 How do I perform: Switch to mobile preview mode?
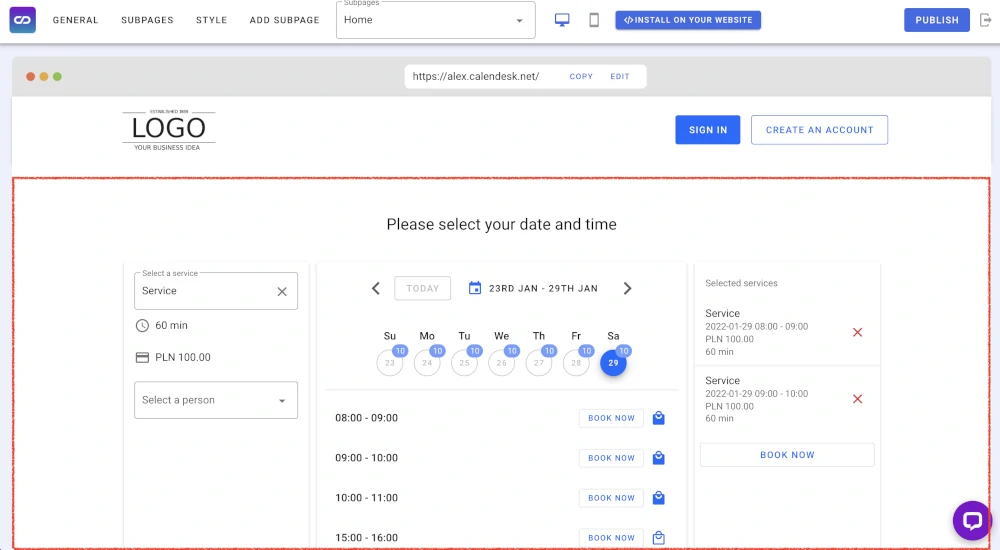[x=594, y=20]
